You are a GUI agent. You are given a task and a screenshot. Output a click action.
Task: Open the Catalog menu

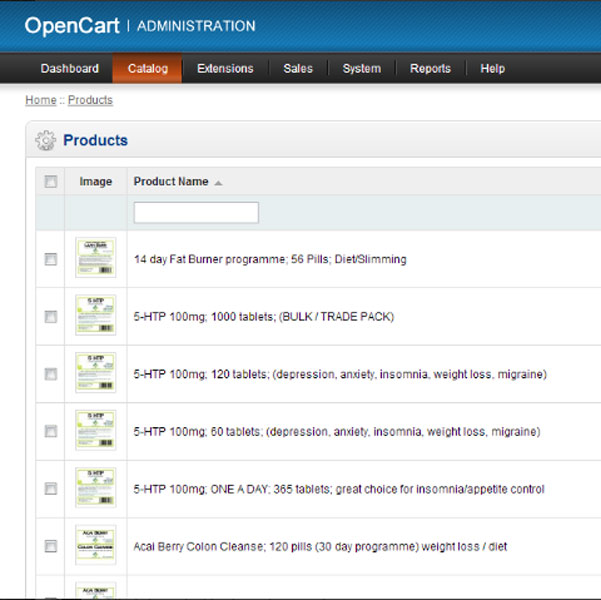click(147, 69)
